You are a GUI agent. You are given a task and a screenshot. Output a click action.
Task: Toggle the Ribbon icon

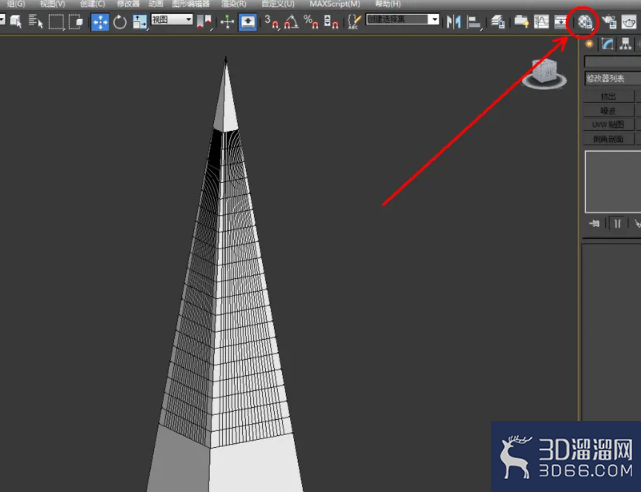tap(521, 22)
